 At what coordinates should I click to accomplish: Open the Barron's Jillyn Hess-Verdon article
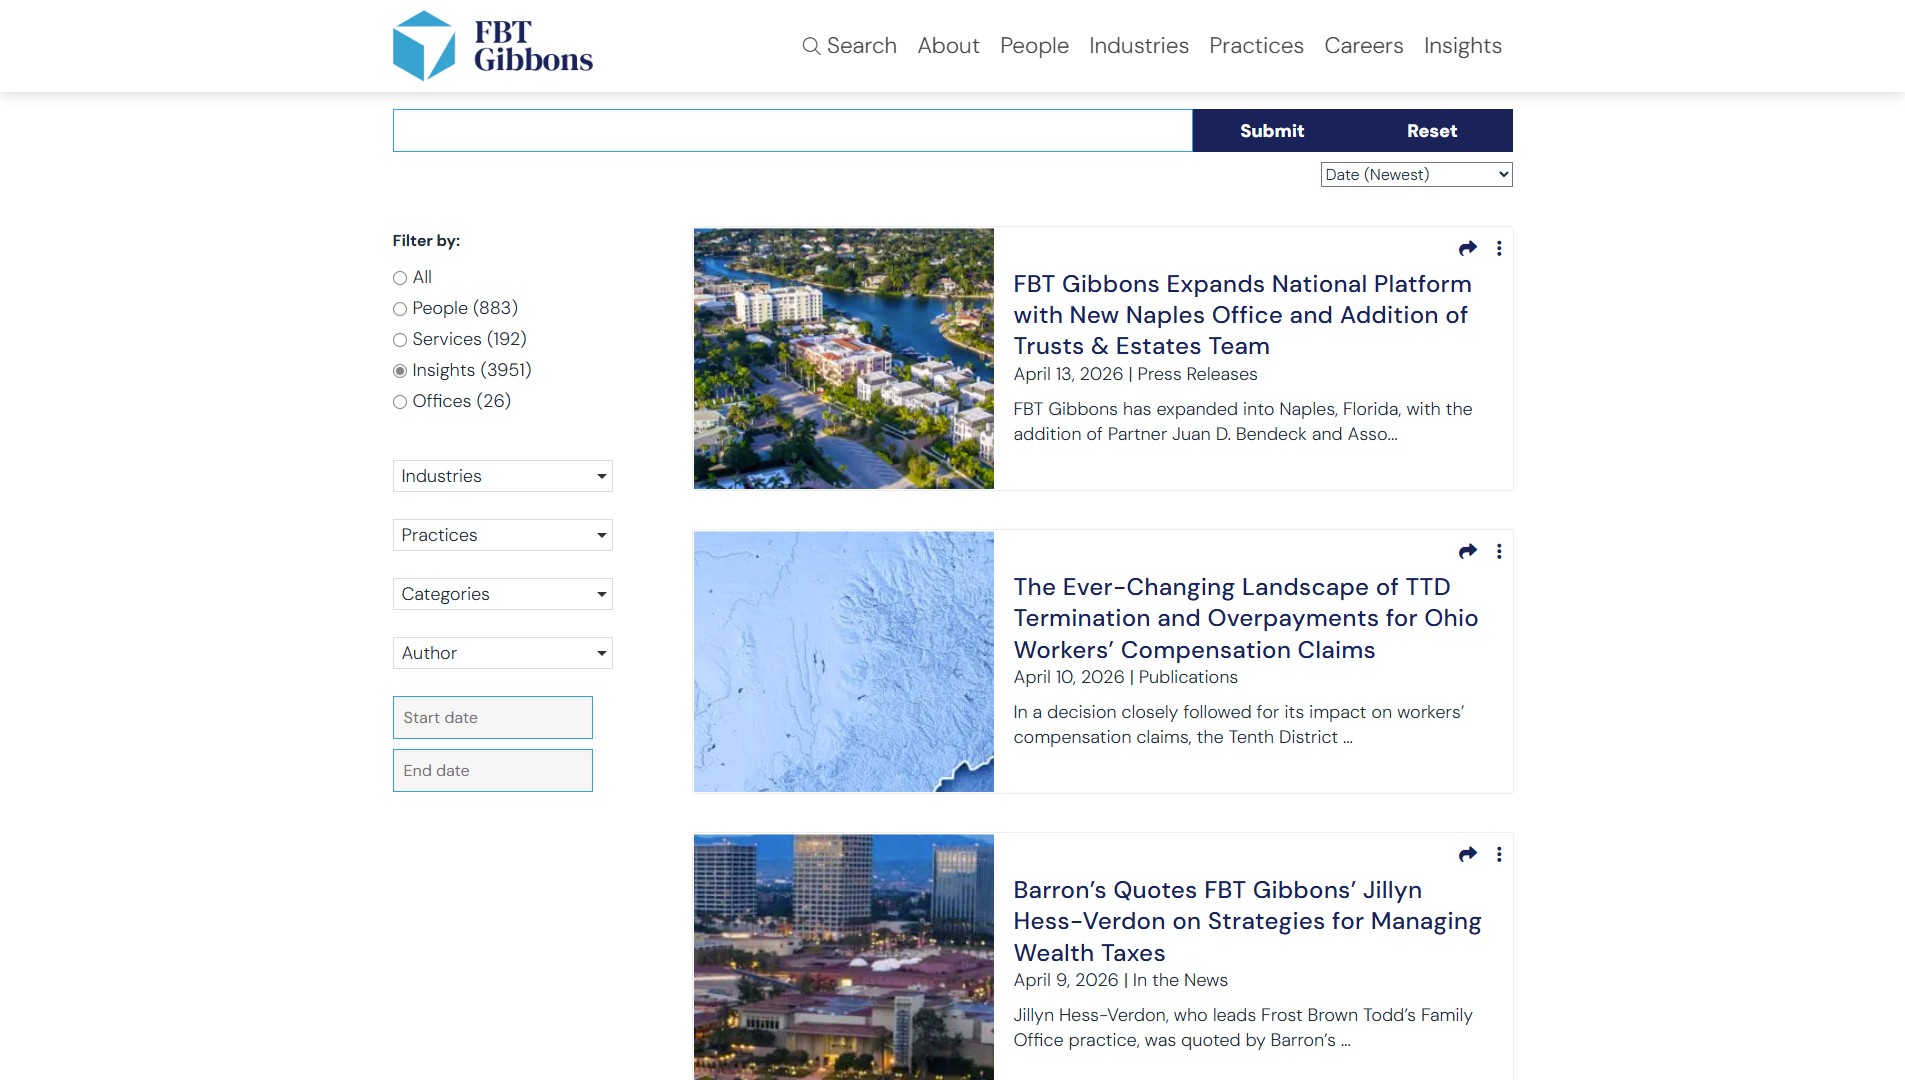[1247, 921]
